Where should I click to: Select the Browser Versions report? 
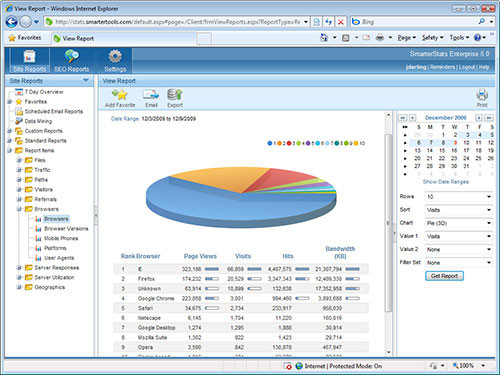[x=66, y=229]
